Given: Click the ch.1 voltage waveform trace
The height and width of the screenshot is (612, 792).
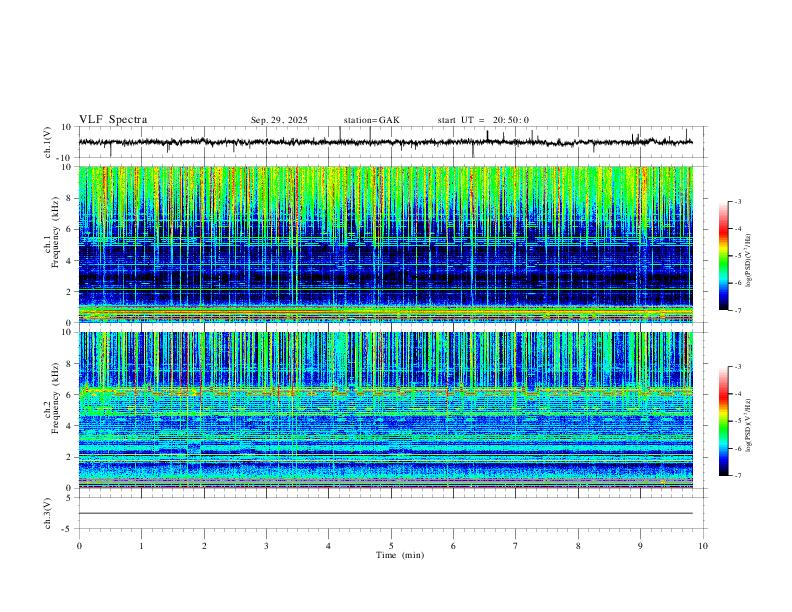Looking at the screenshot, I should (386, 142).
